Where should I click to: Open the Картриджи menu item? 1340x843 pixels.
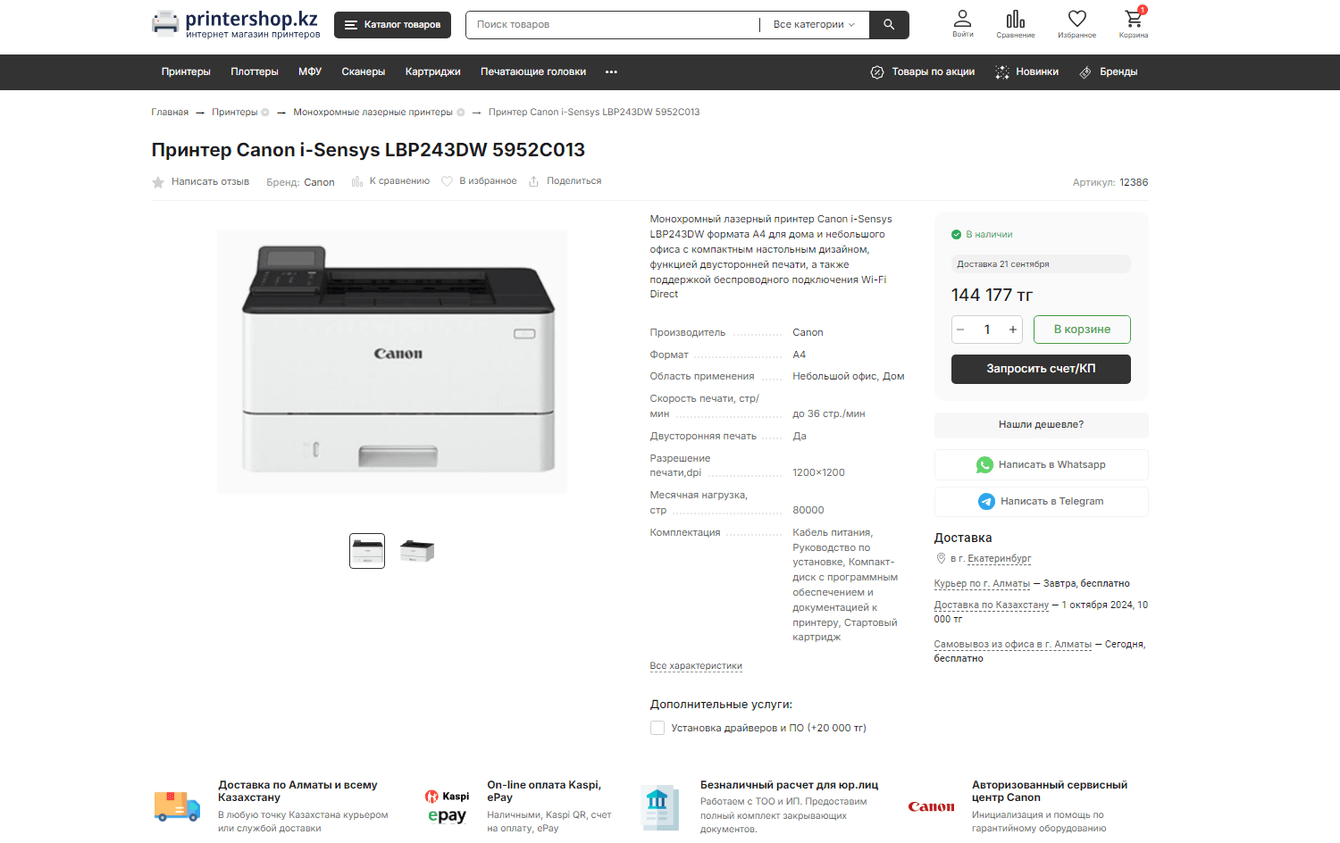click(433, 72)
